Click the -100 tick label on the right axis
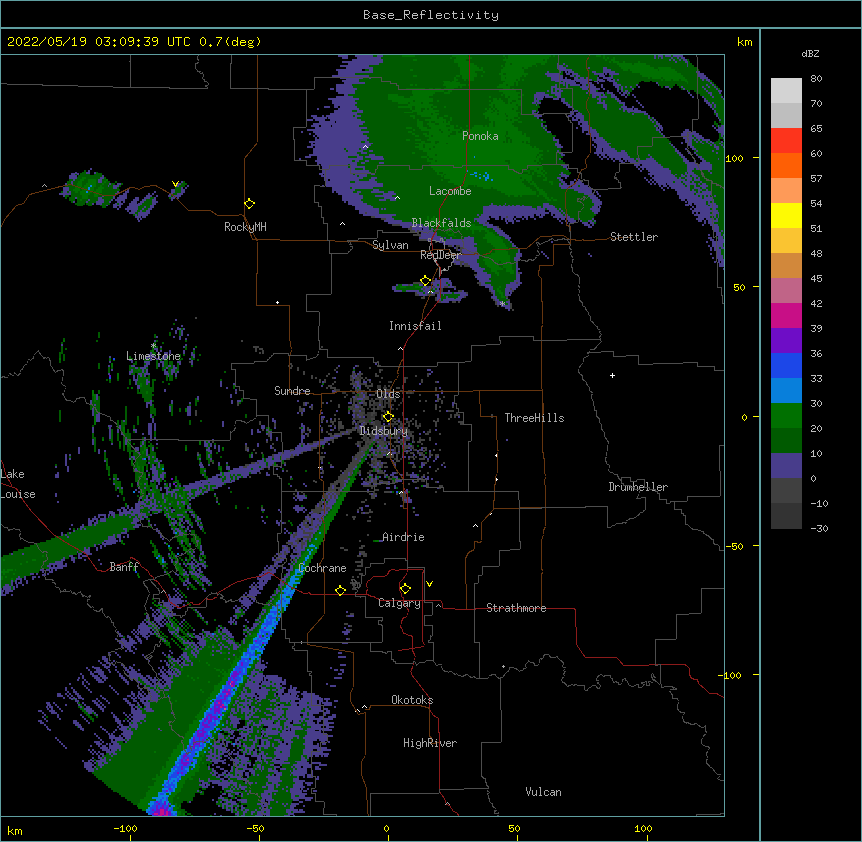Screen dimensions: 862x842 click(x=732, y=675)
